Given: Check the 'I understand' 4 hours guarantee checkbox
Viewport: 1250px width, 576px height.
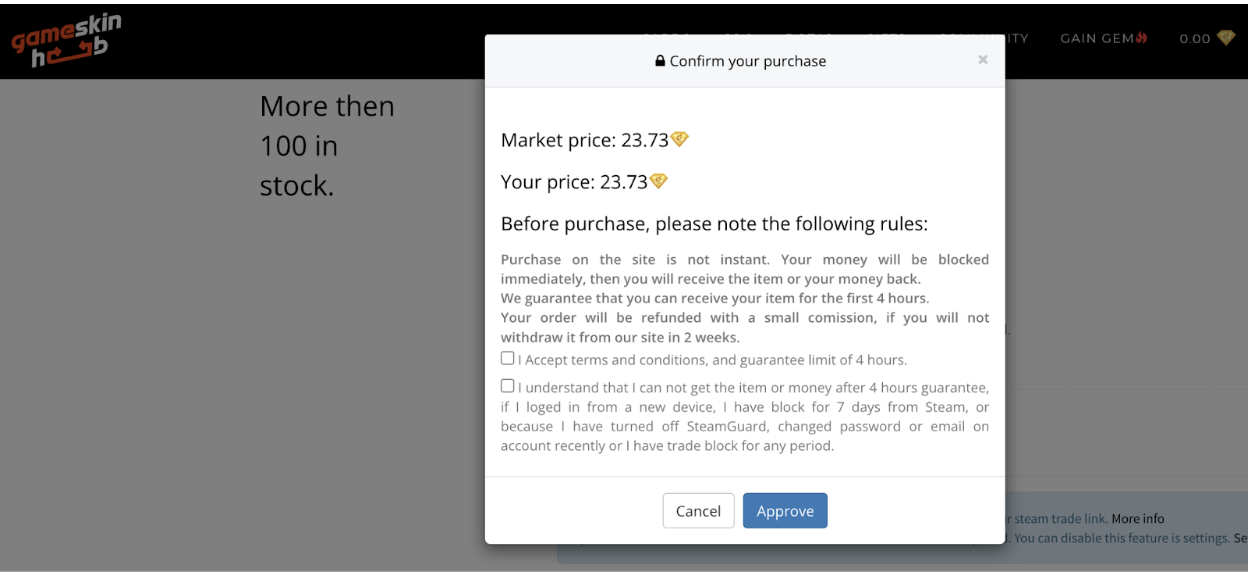Looking at the screenshot, I should (x=508, y=386).
